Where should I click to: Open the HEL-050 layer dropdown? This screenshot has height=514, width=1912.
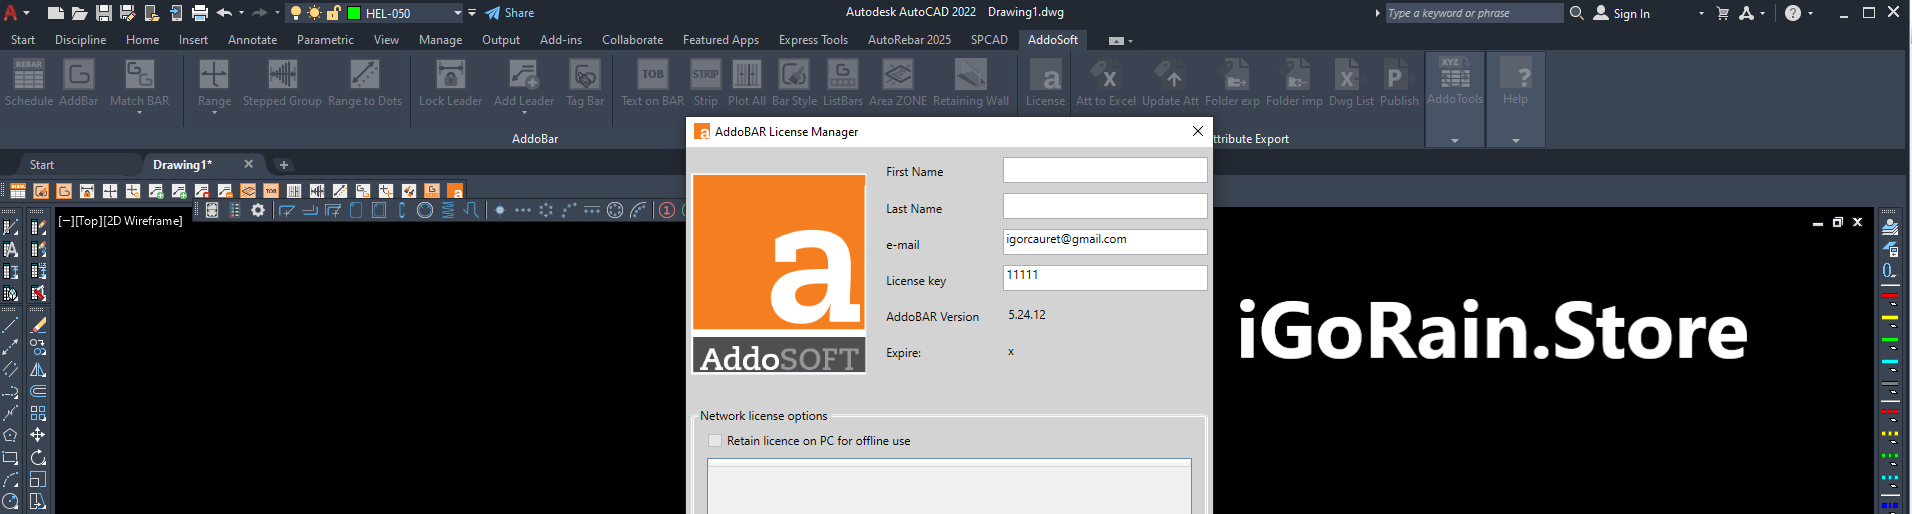pyautogui.click(x=457, y=13)
